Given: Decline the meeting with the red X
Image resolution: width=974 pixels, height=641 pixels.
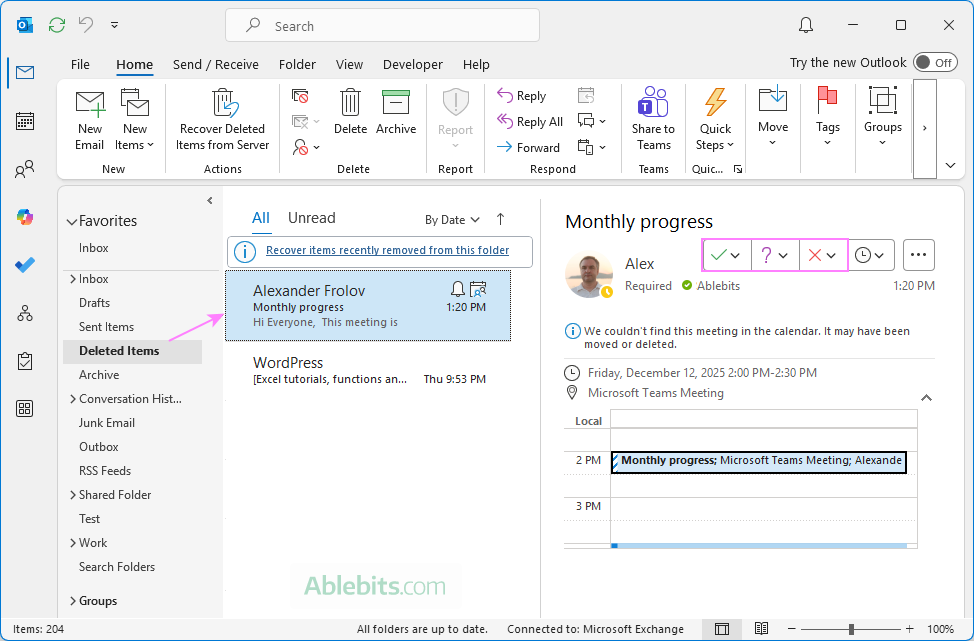Looking at the screenshot, I should point(815,255).
